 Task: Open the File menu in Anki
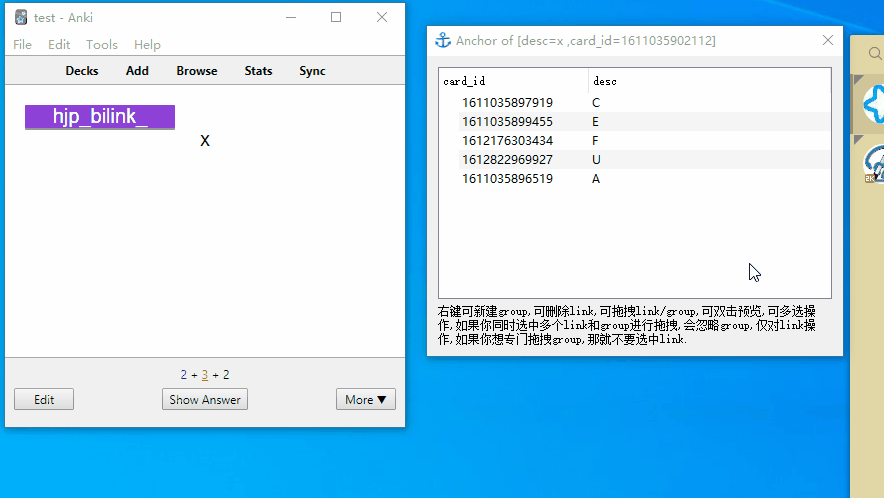23,45
